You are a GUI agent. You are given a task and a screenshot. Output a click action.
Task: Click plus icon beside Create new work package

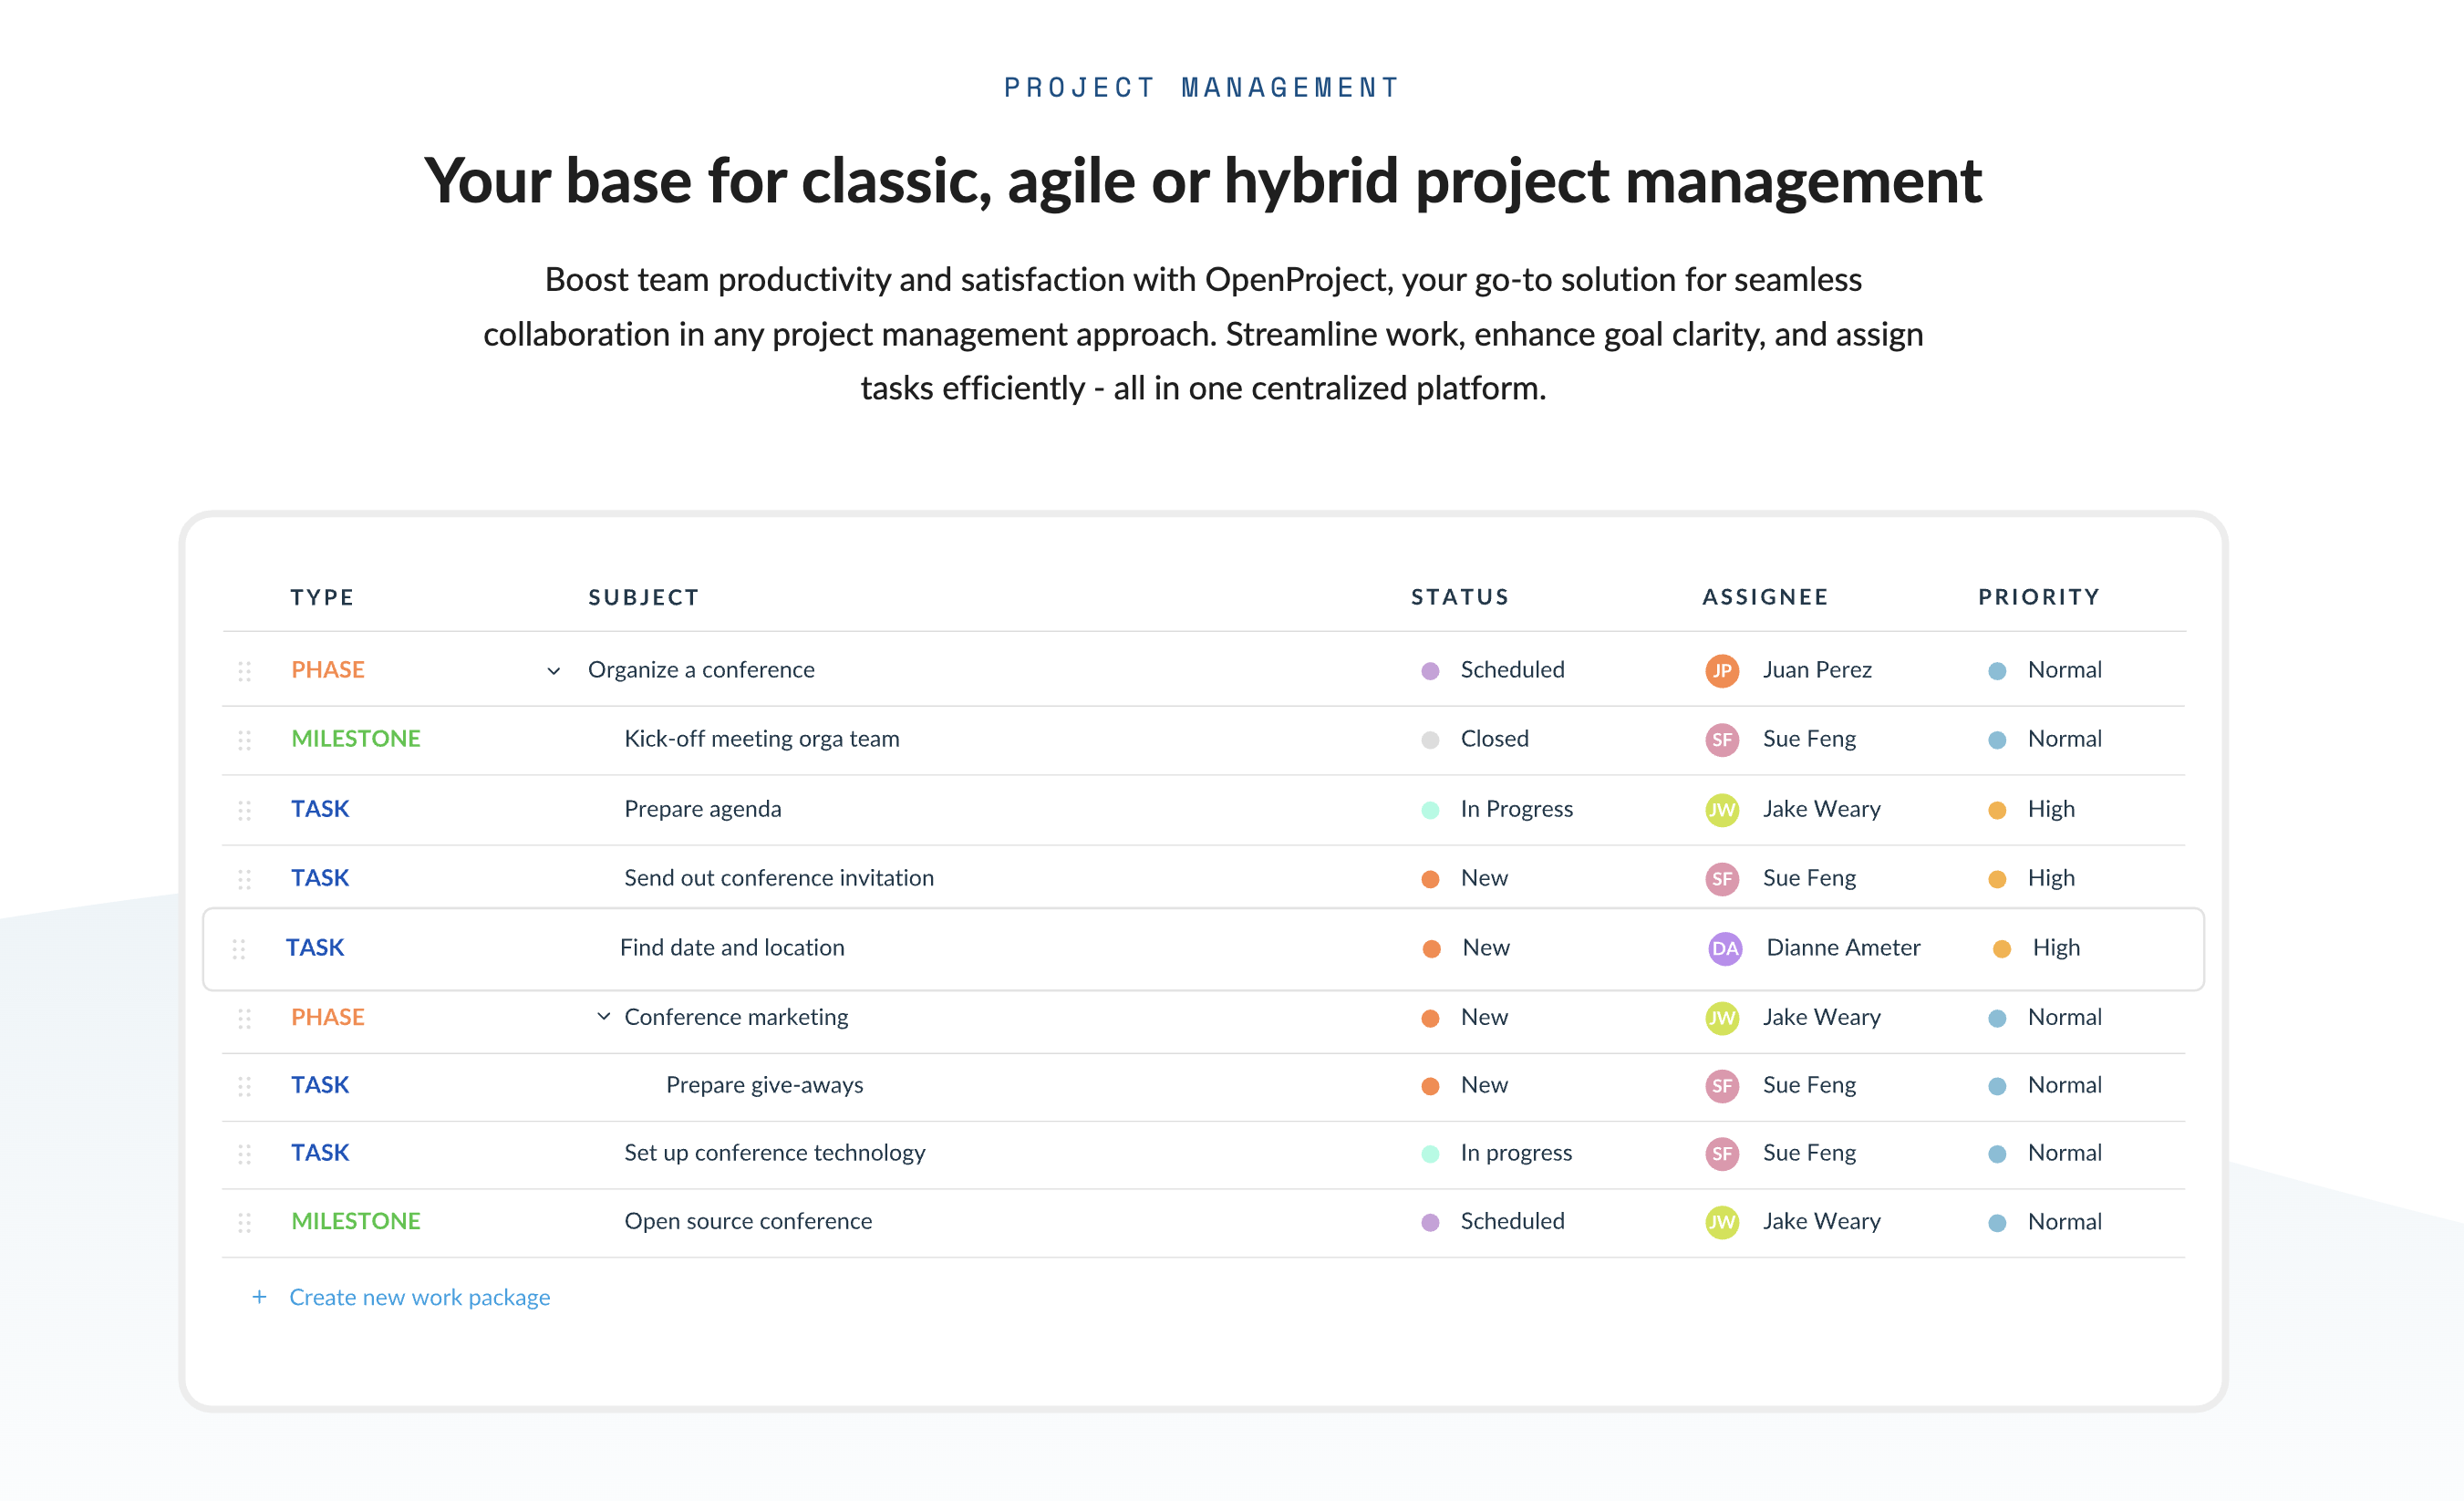(x=259, y=1297)
